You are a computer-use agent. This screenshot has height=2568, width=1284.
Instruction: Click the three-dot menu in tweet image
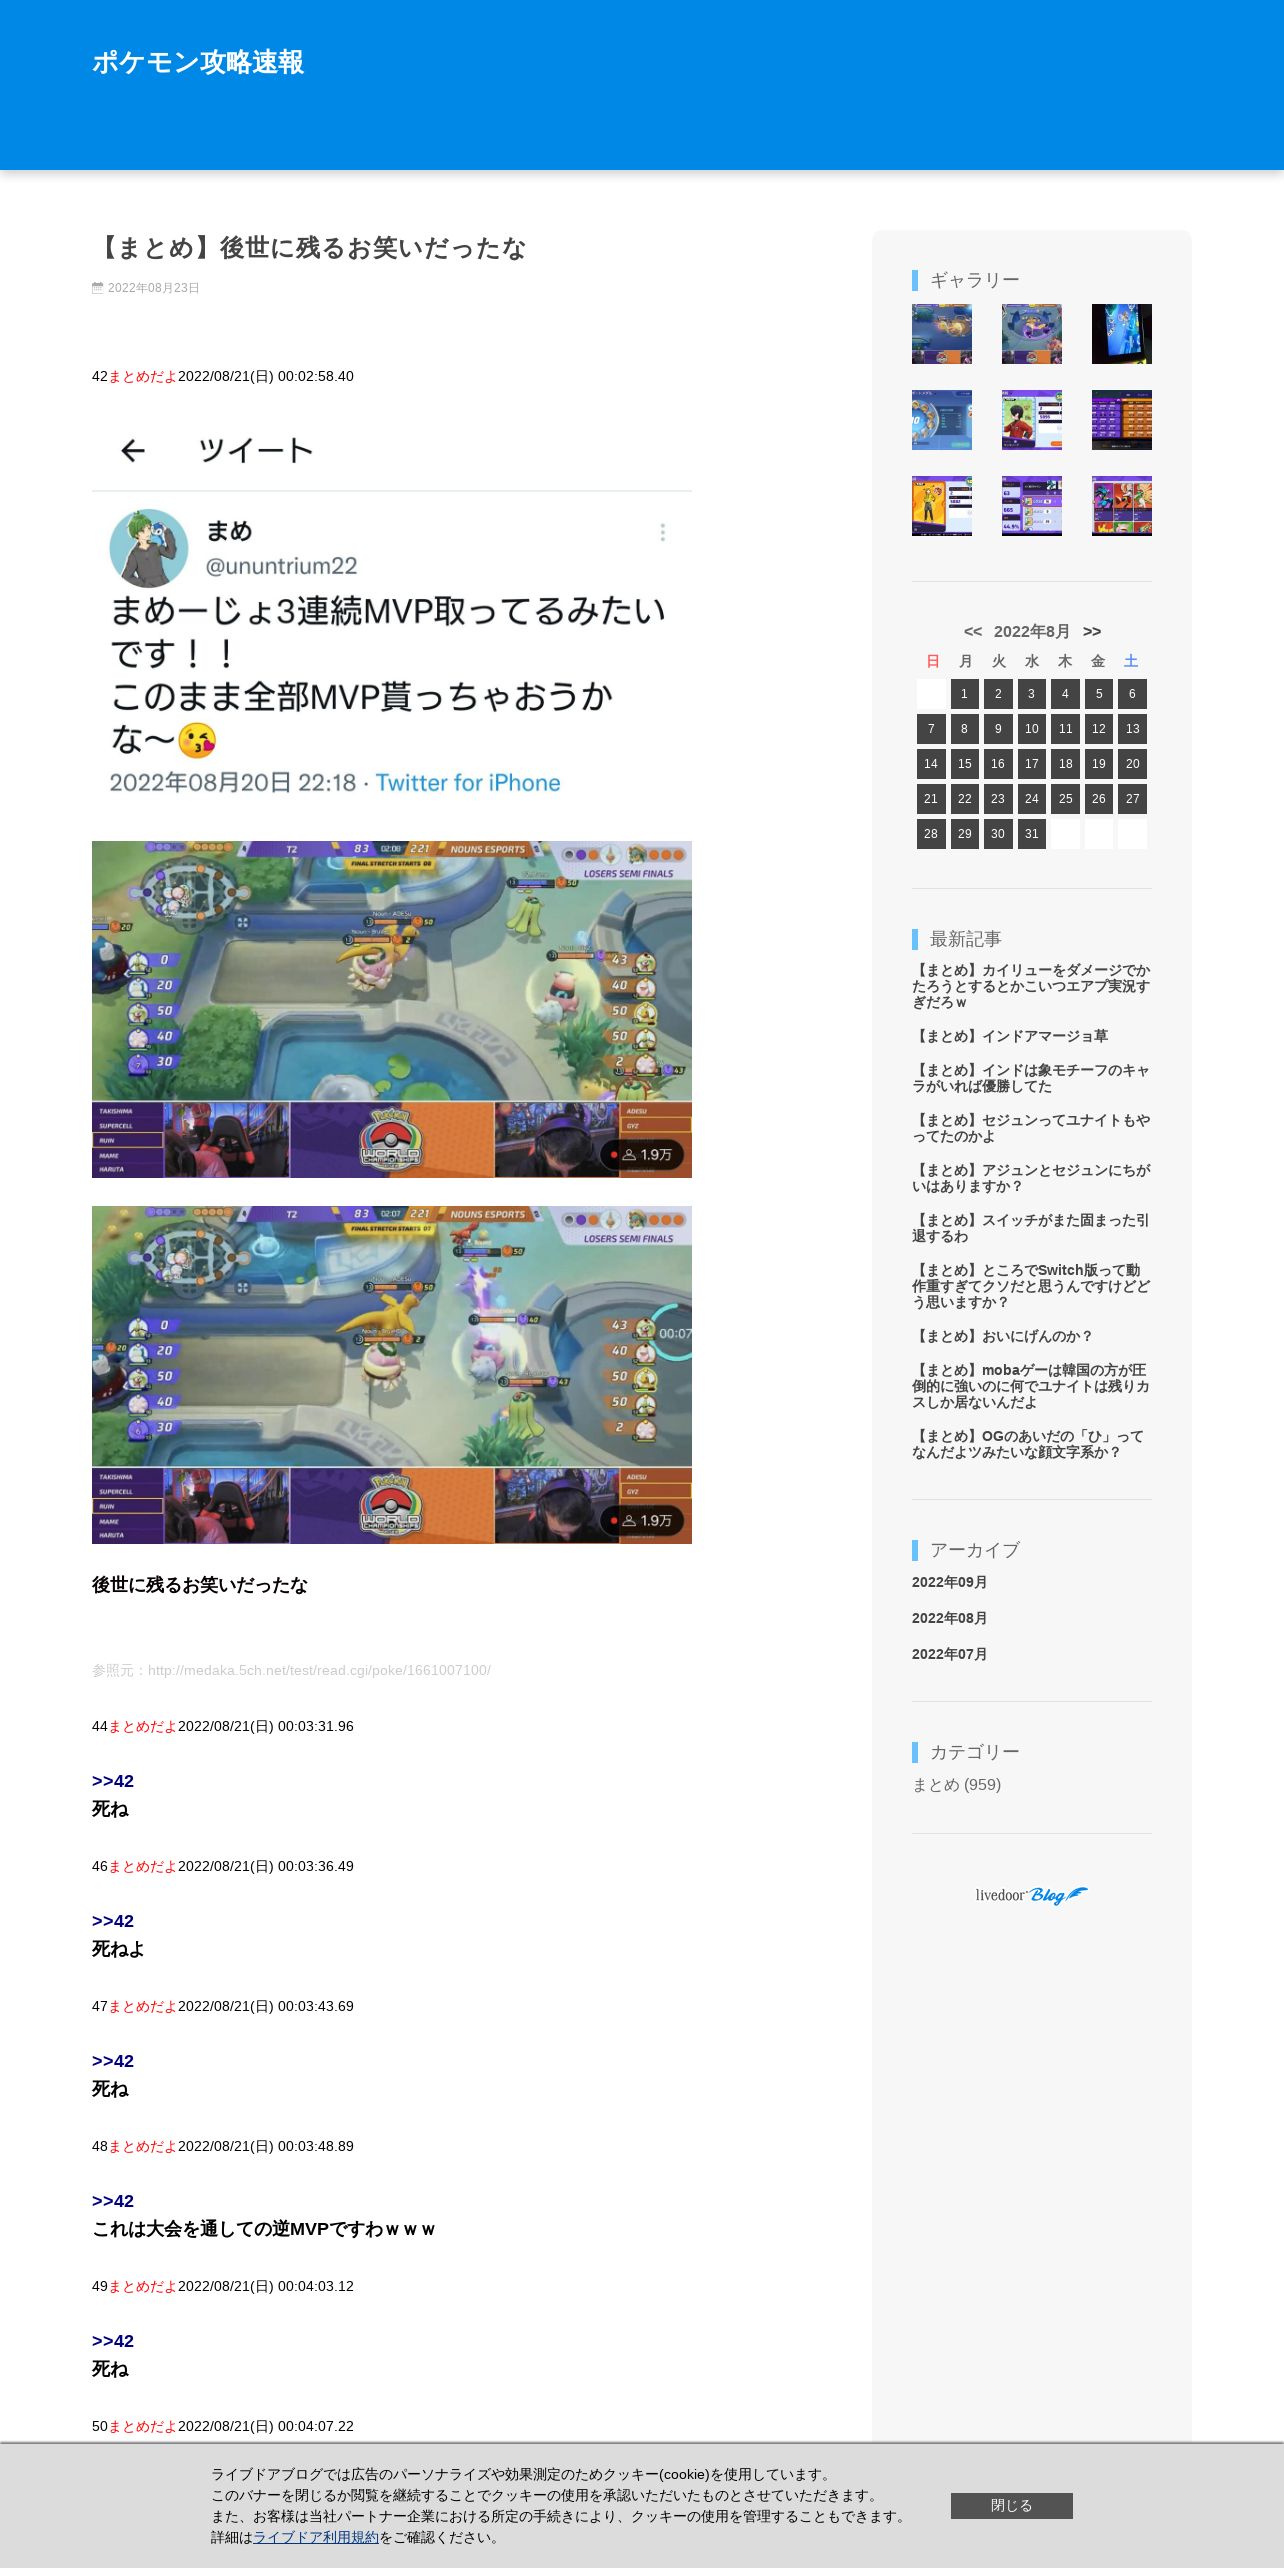[x=662, y=532]
